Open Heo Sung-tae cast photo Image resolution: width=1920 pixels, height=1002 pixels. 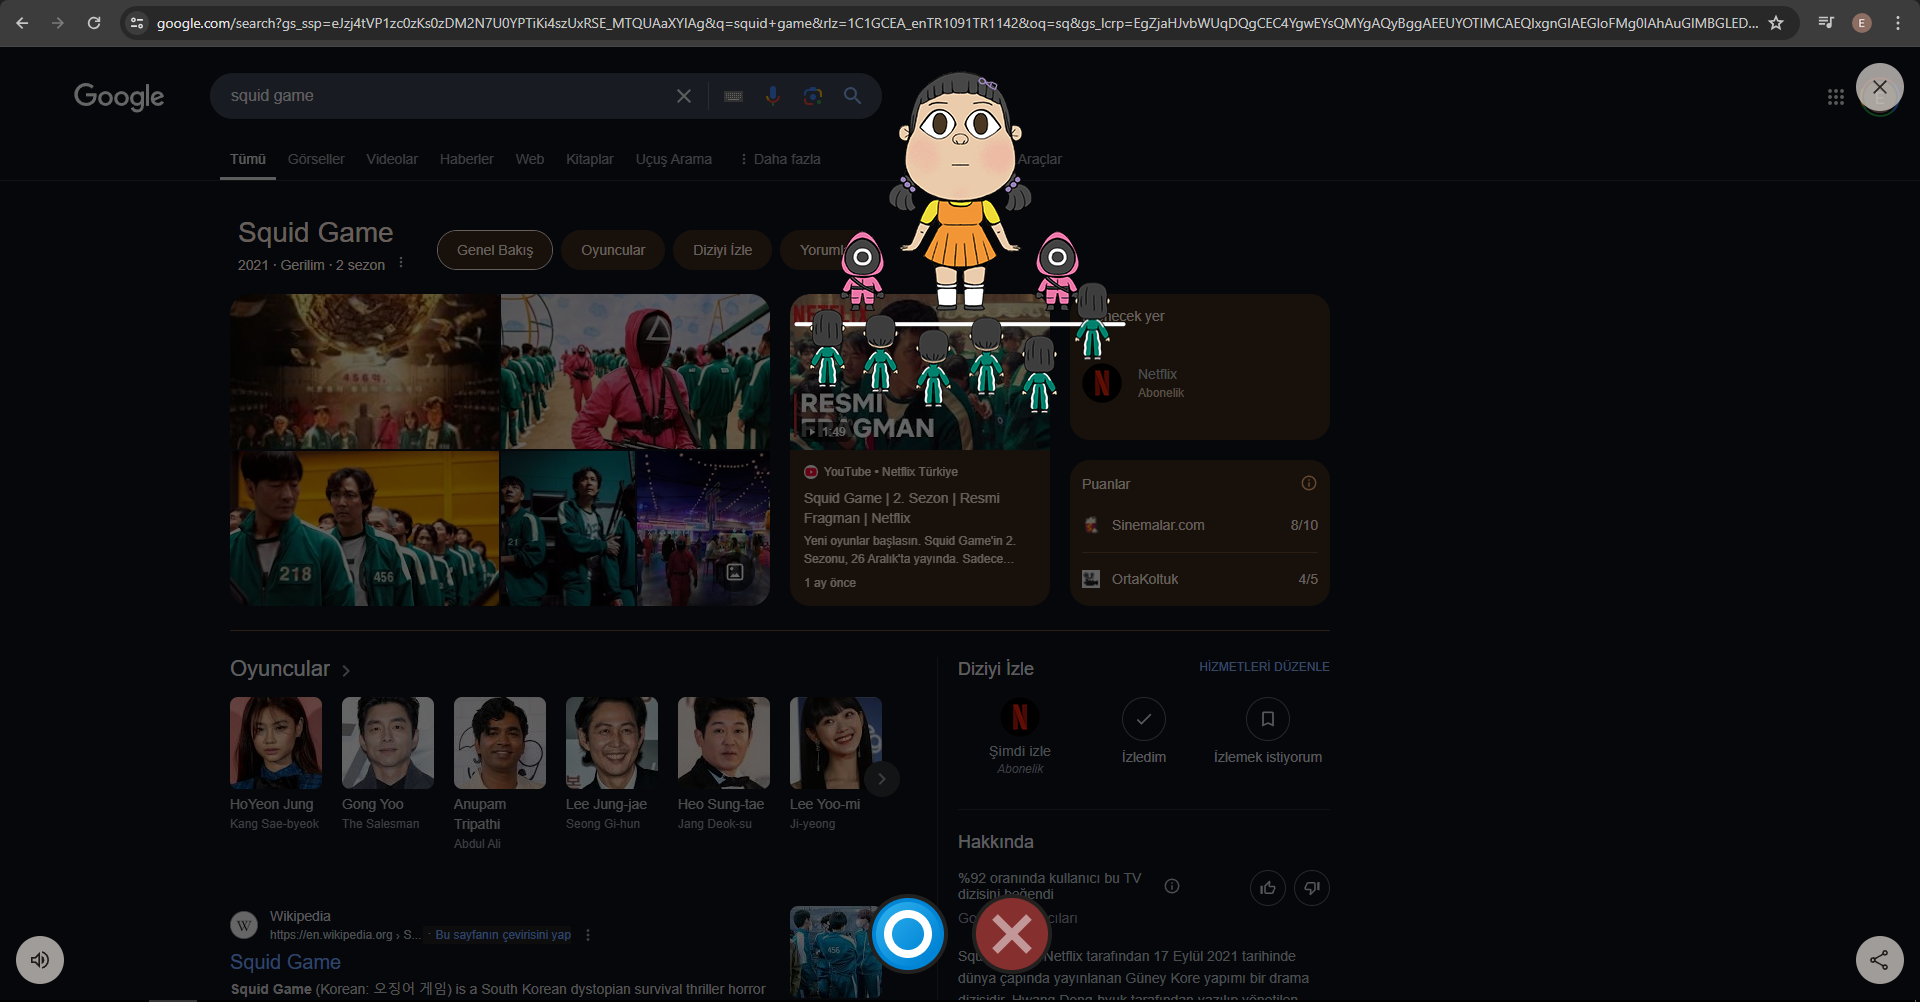(x=724, y=743)
